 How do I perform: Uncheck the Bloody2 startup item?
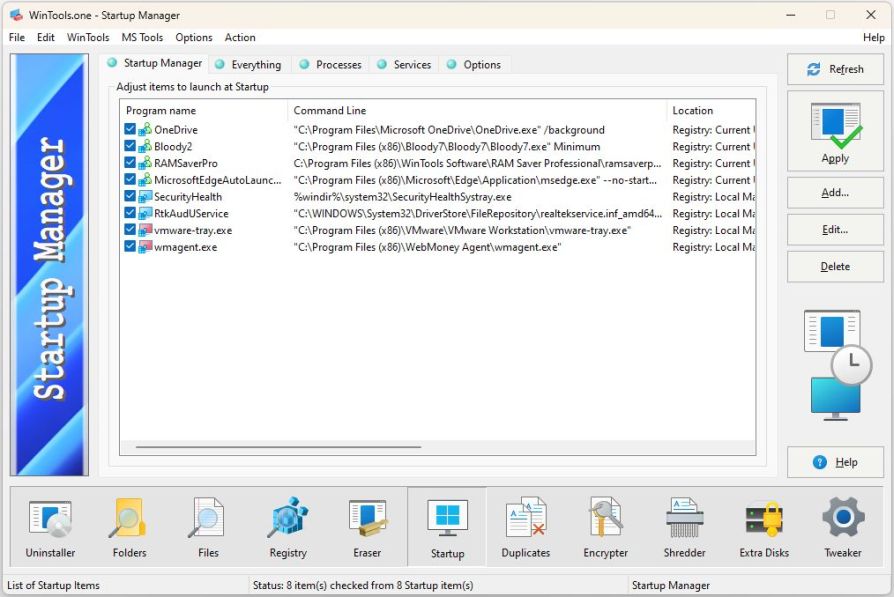[x=130, y=146]
